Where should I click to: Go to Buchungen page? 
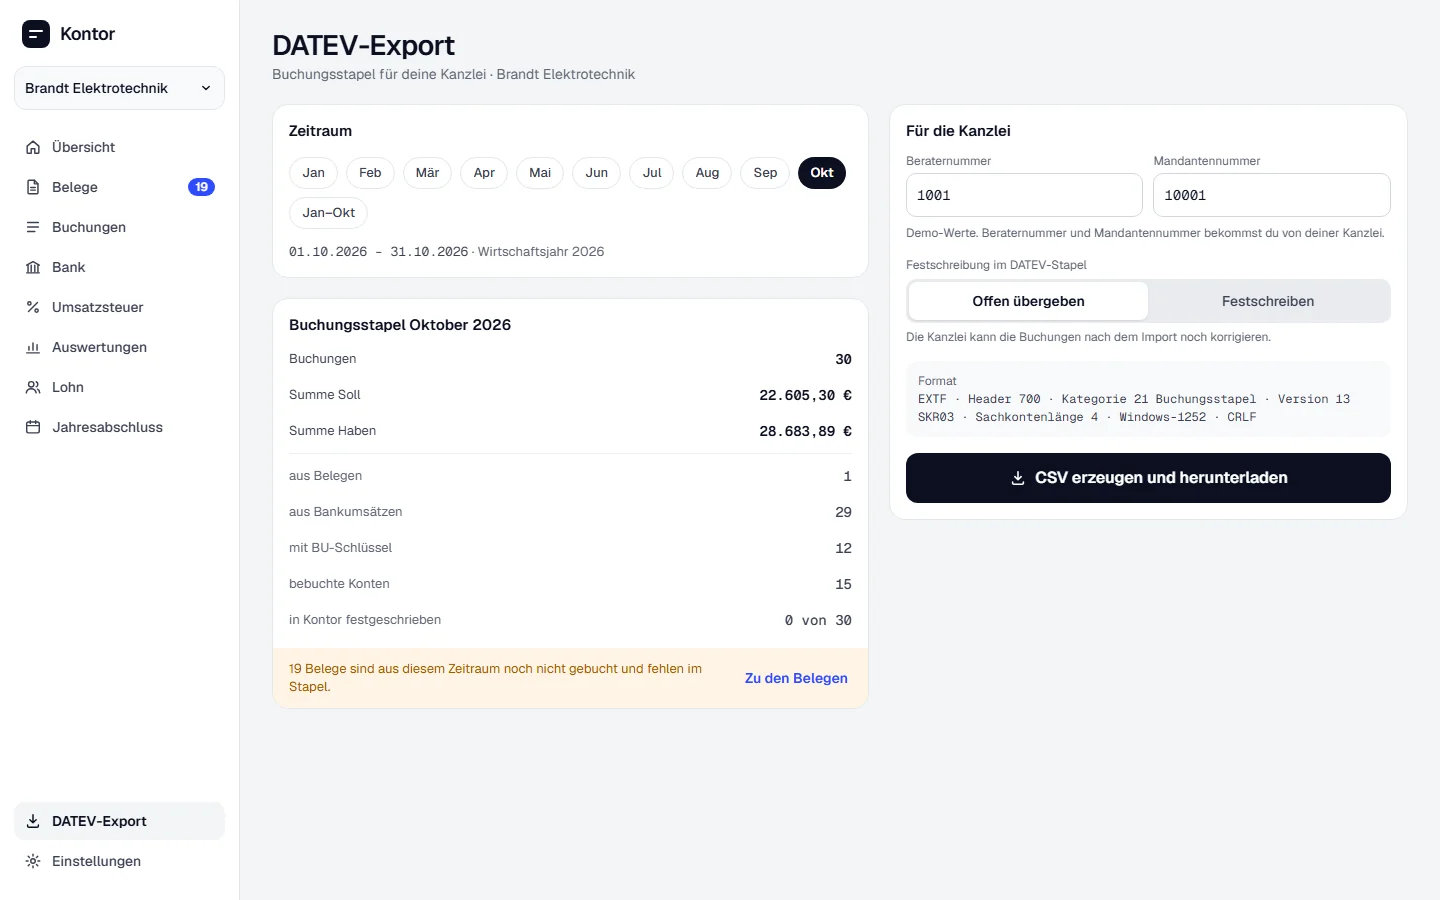[119, 227]
